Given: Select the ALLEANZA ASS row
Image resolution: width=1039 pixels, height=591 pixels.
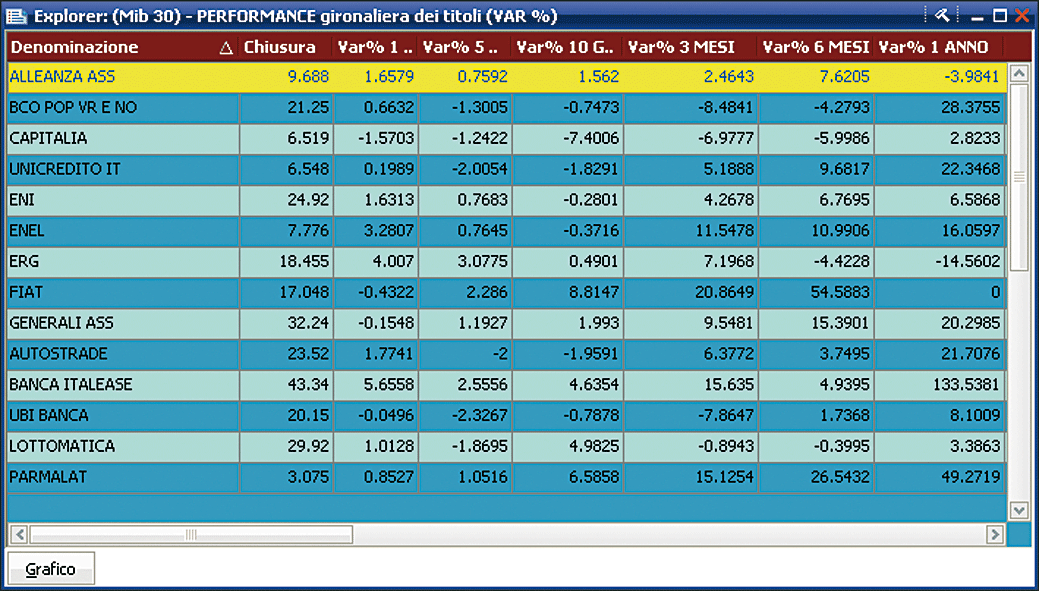Looking at the screenshot, I should [x=507, y=77].
